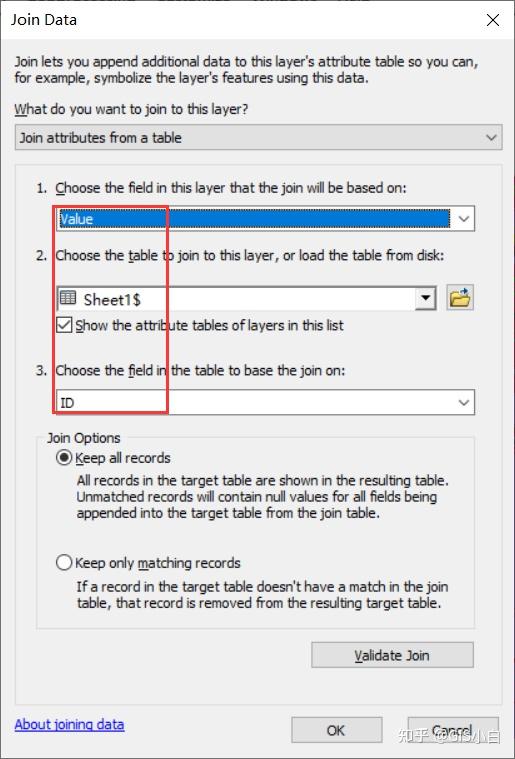Open the Value field dropdown arrow
The width and height of the screenshot is (515, 759).
463,219
